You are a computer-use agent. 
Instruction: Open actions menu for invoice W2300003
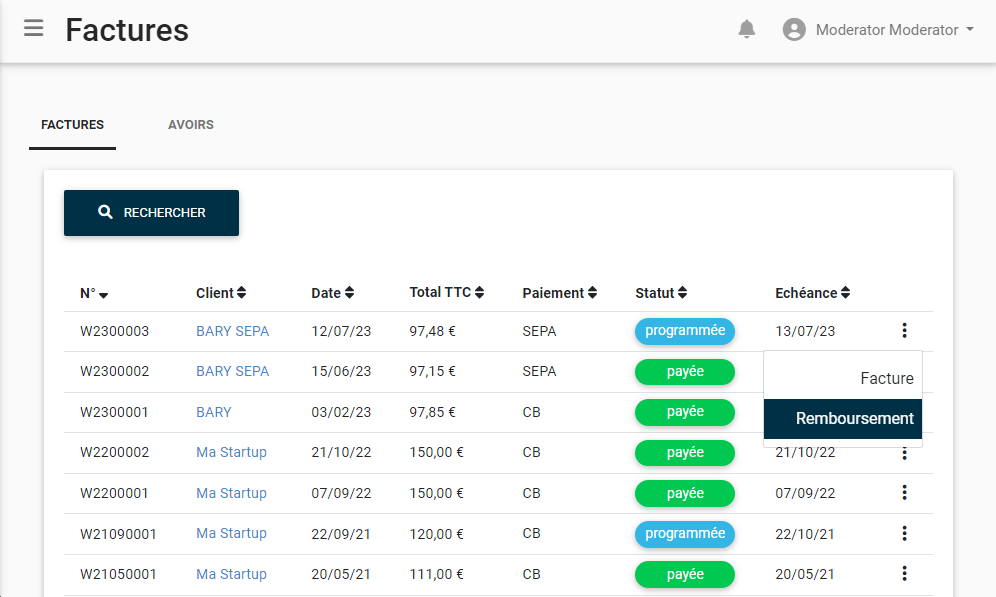904,331
